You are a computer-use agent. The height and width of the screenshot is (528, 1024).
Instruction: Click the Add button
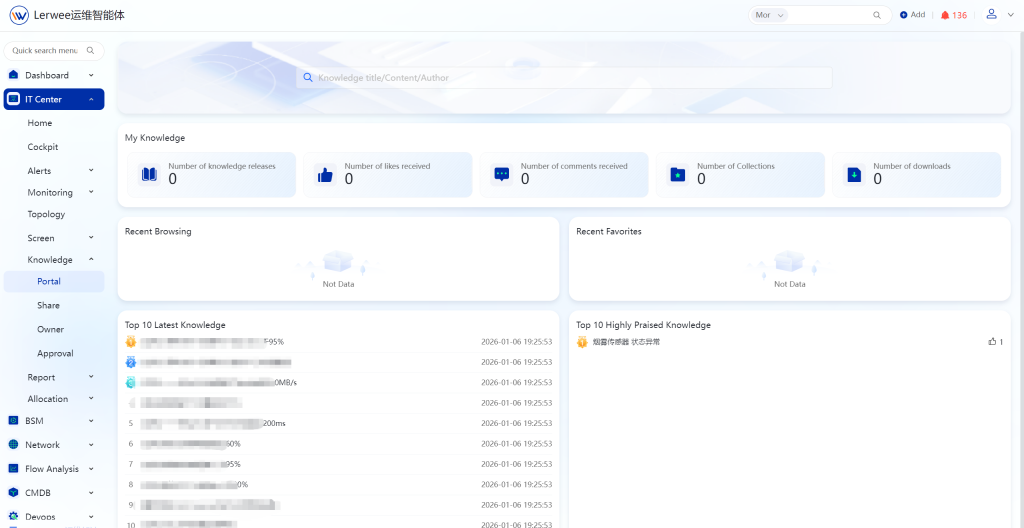912,15
